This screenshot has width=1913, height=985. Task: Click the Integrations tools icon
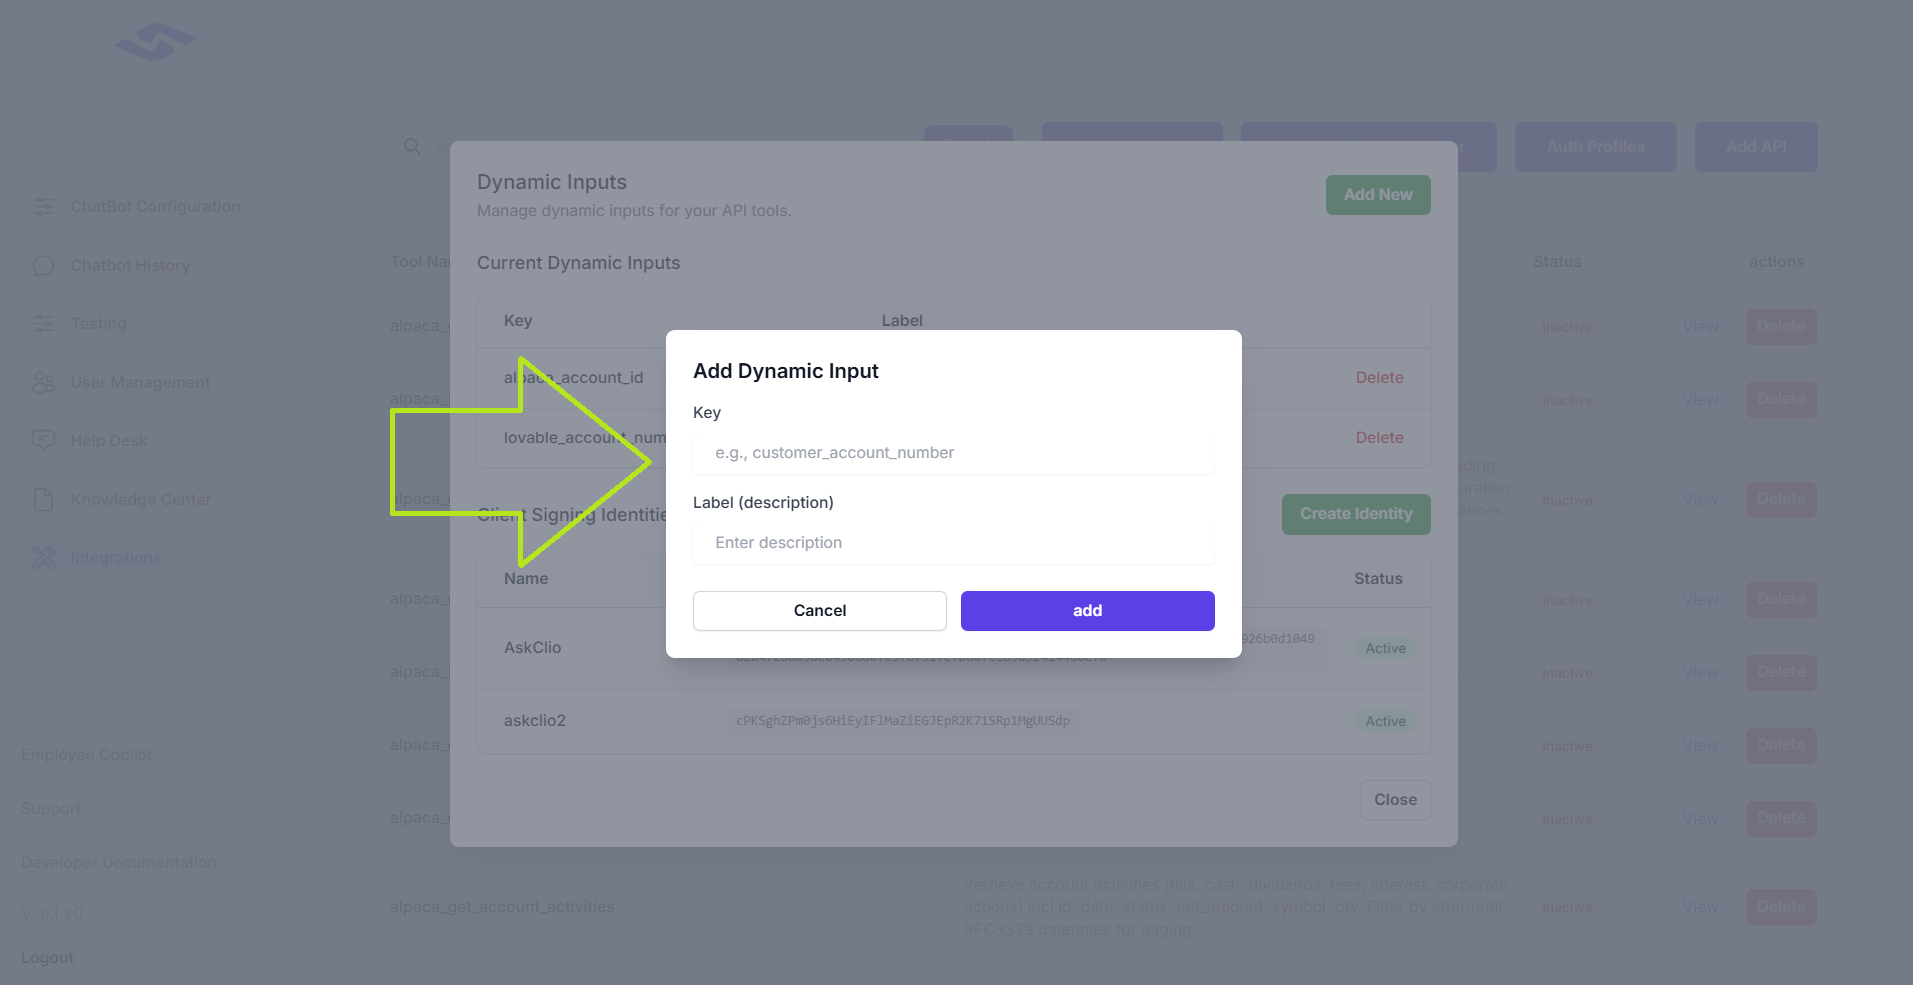pos(44,558)
